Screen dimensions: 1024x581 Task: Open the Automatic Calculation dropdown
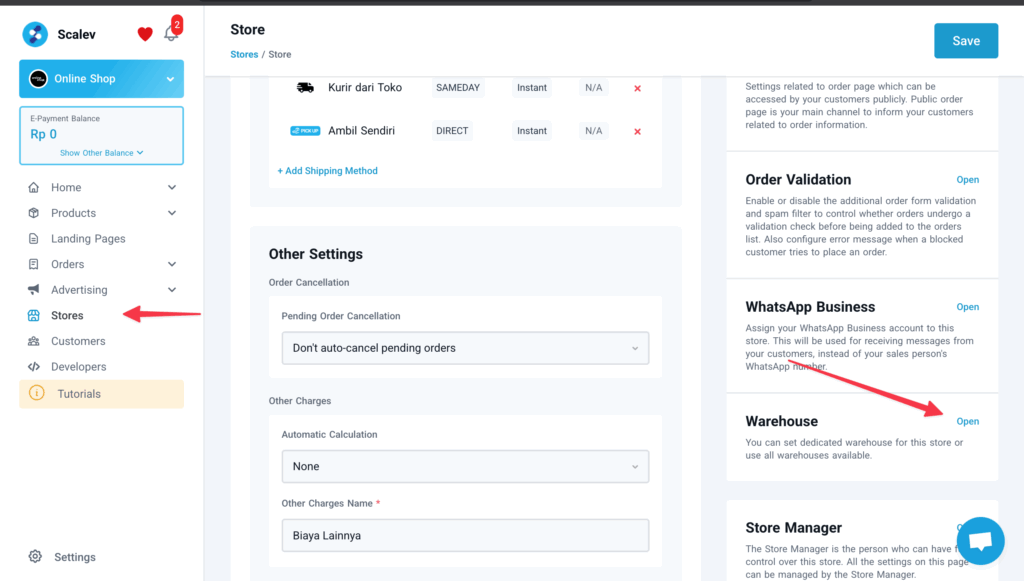click(466, 466)
